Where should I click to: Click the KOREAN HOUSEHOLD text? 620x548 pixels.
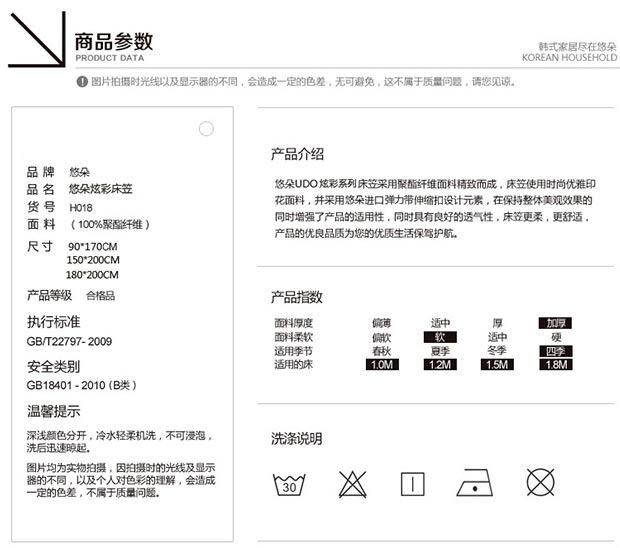click(x=569, y=58)
